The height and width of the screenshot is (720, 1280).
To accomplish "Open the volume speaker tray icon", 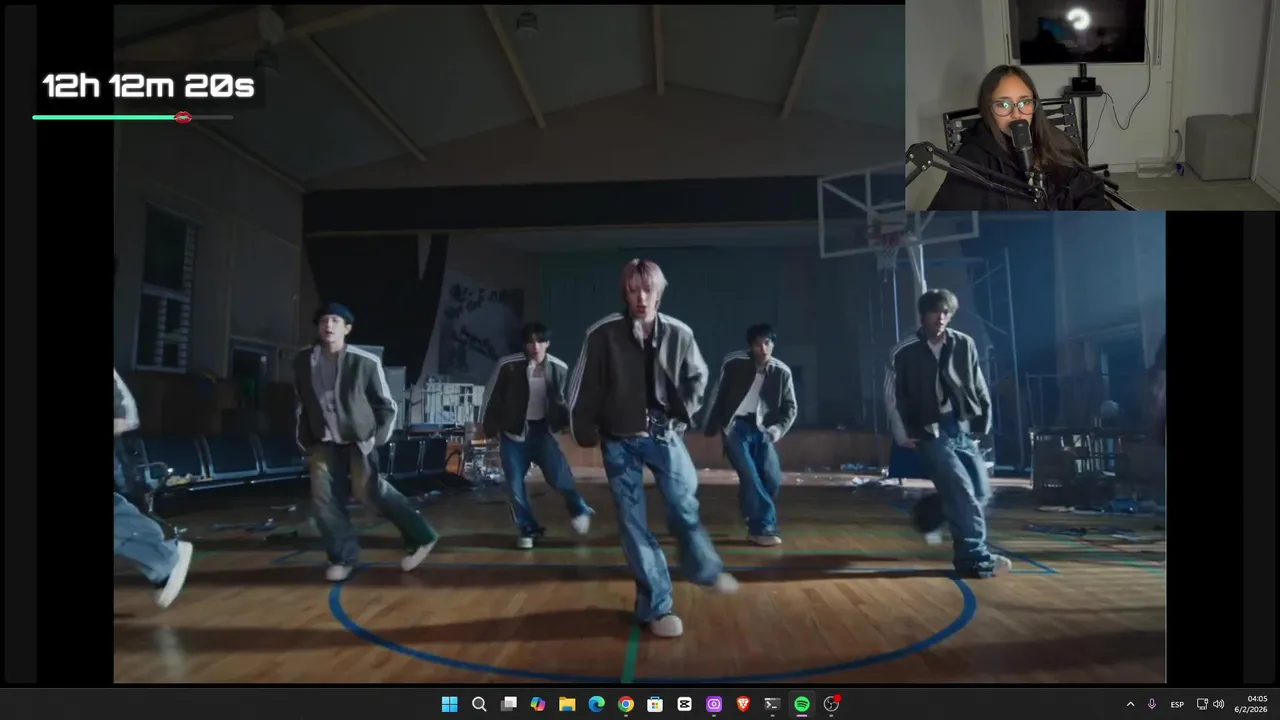I will tap(1218, 704).
